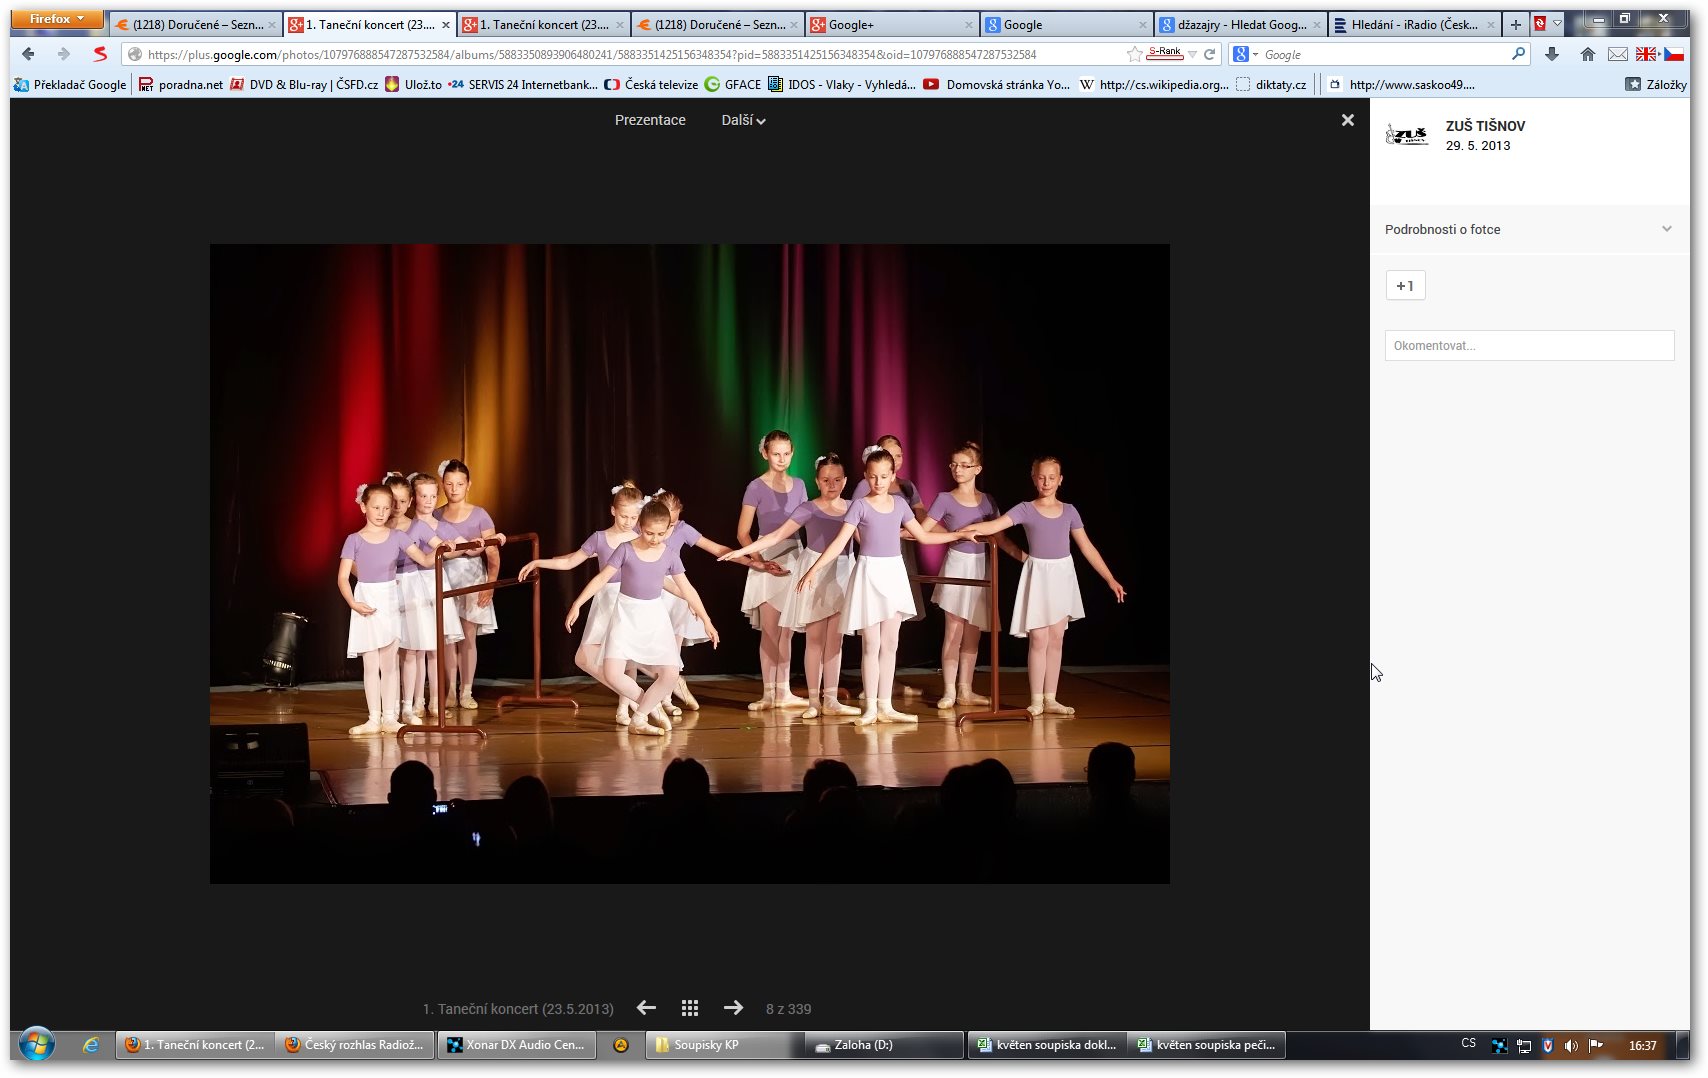Open the ZUŠ TIŠNOV profile name link
Viewport: 1708px width, 1078px height.
click(1485, 126)
